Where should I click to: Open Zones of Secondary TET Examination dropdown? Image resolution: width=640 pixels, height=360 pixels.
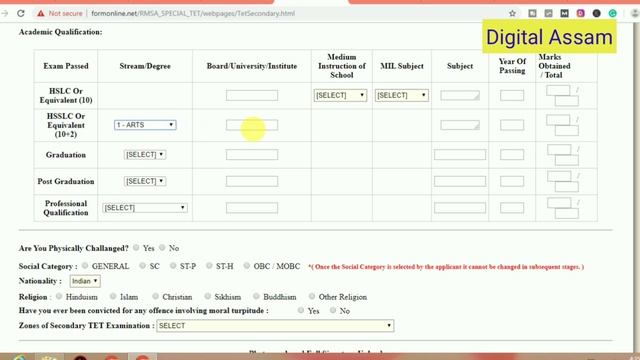pyautogui.click(x=275, y=326)
